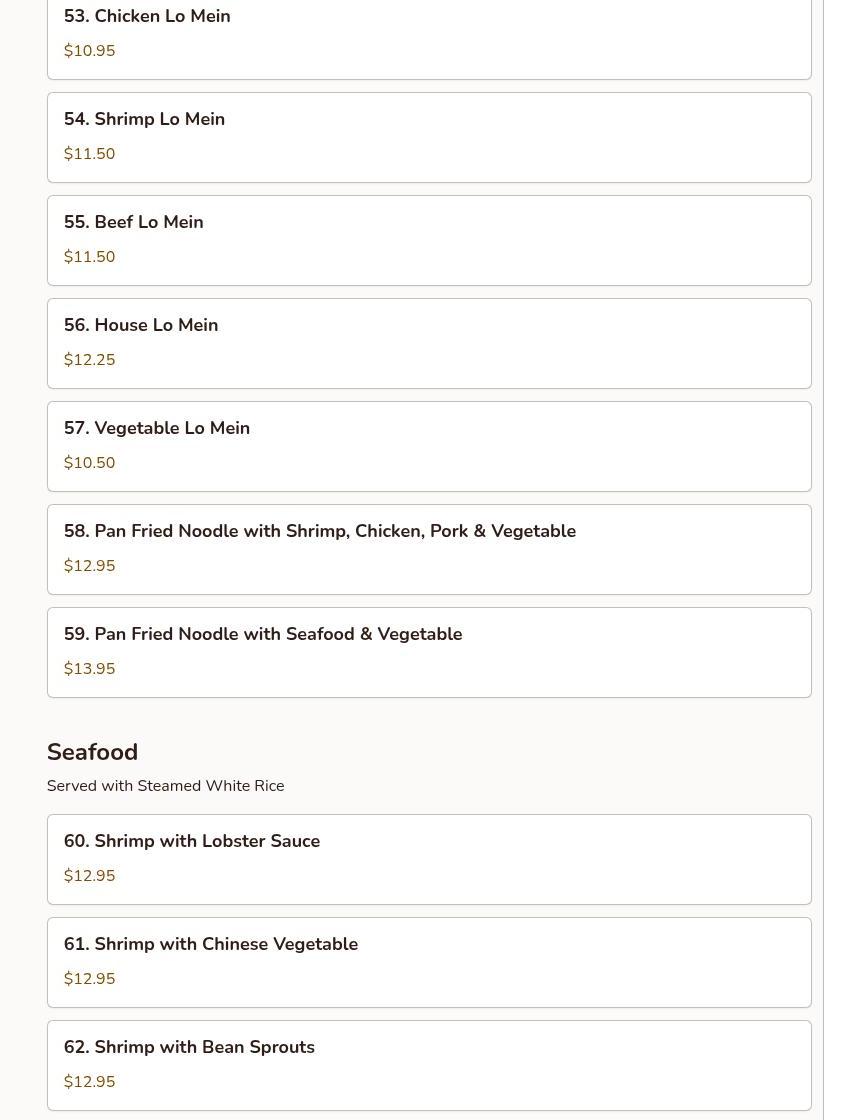Image resolution: width=844 pixels, height=1120 pixels.
Task: Click the Seafood section heading
Action: pos(92,751)
